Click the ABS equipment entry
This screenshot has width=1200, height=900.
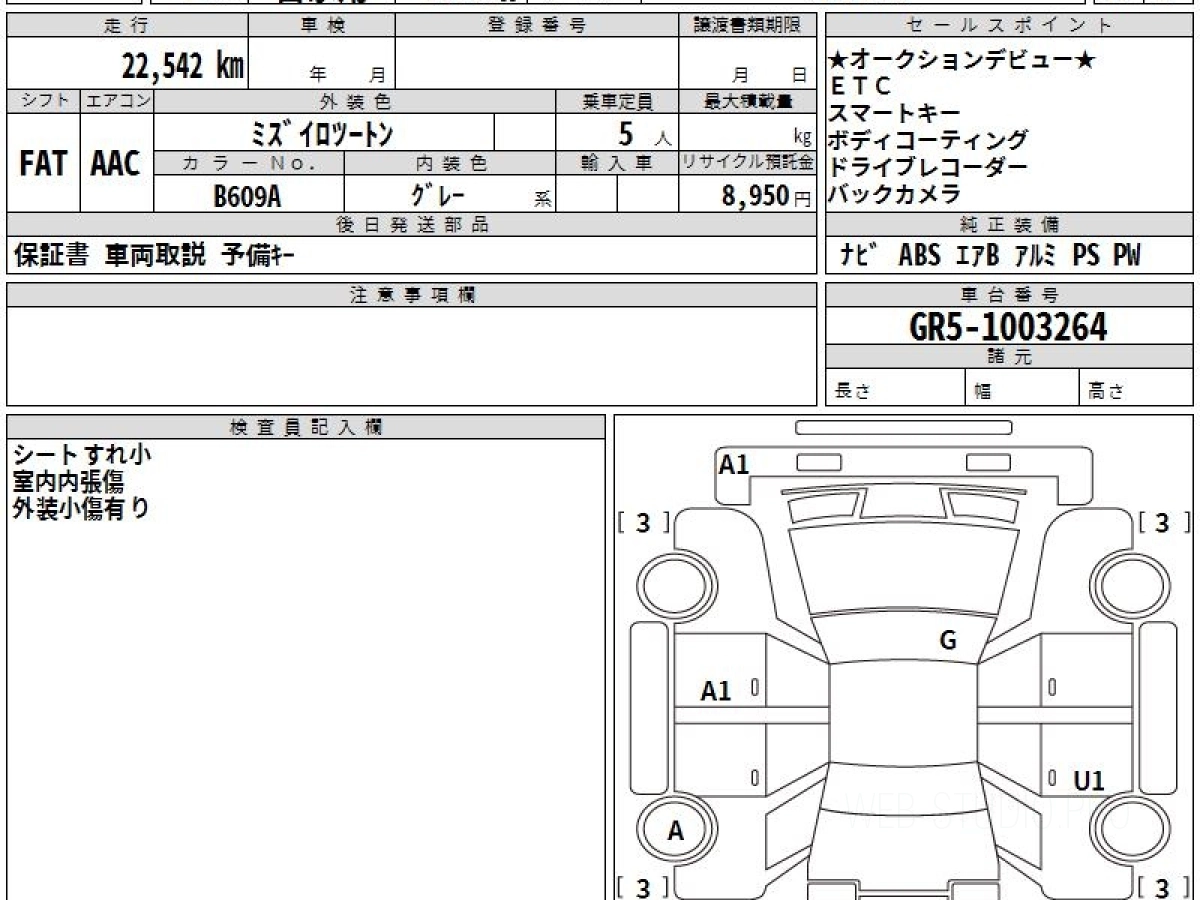[x=919, y=256]
